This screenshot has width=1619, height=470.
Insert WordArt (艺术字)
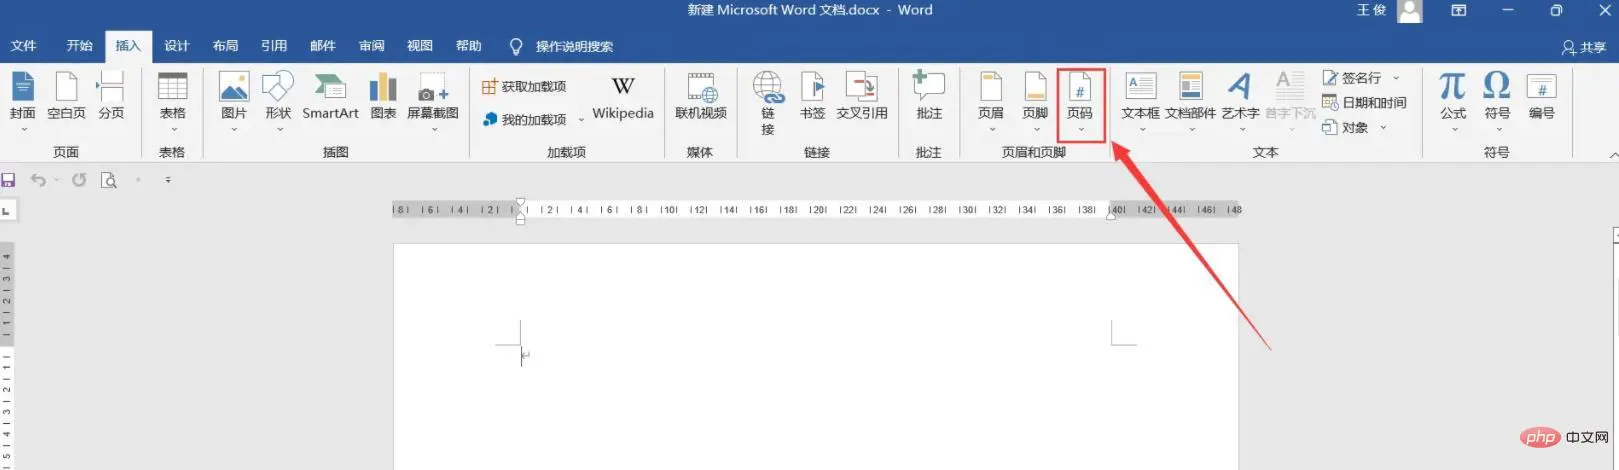1240,101
